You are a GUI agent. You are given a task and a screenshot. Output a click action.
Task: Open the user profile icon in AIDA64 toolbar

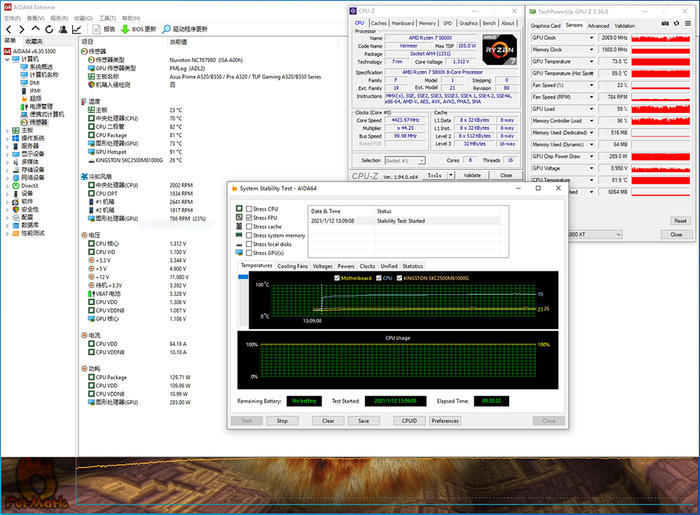pos(63,29)
